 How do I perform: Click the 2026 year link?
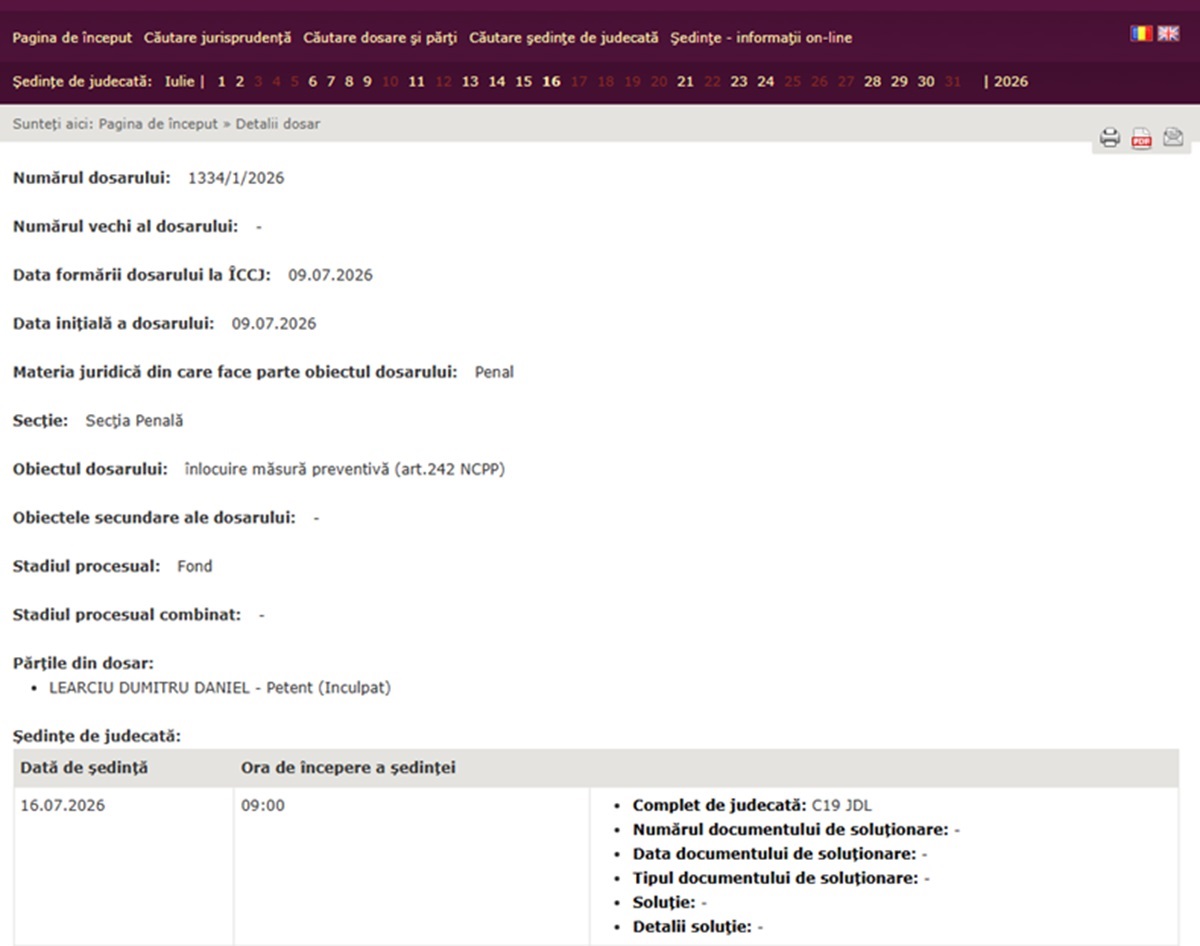coord(1010,82)
